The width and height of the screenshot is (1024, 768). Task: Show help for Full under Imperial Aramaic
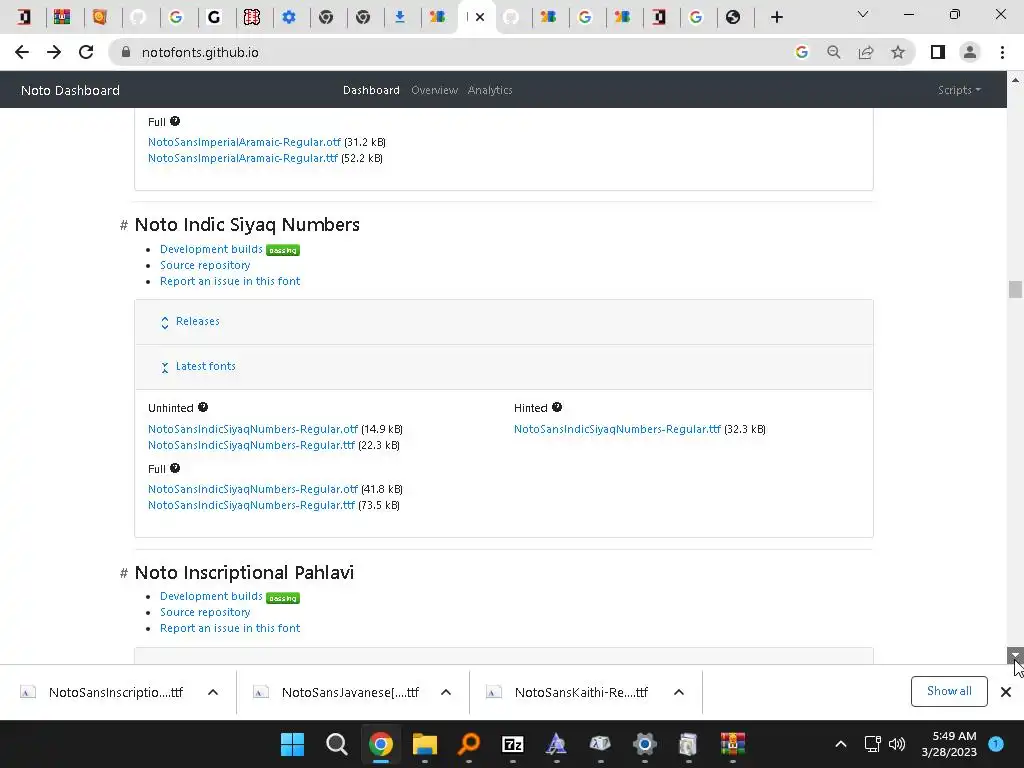(175, 121)
